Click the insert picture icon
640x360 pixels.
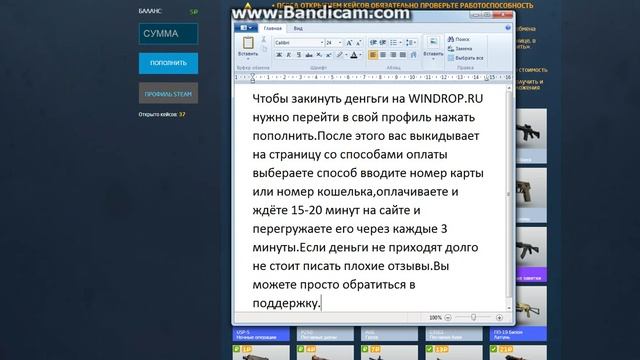[x=433, y=42]
